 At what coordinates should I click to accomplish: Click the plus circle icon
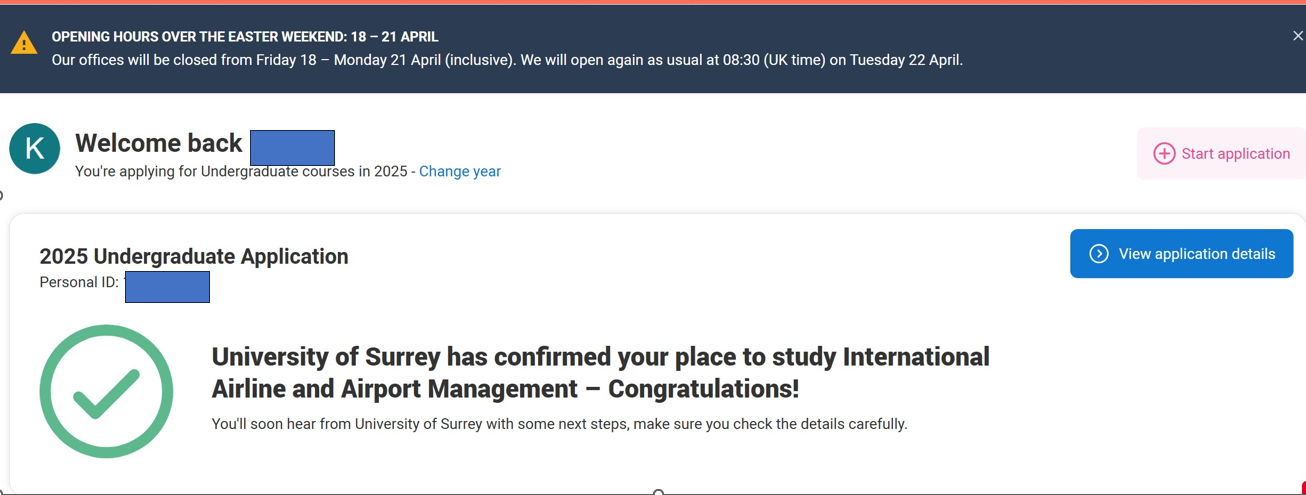[x=1164, y=153]
